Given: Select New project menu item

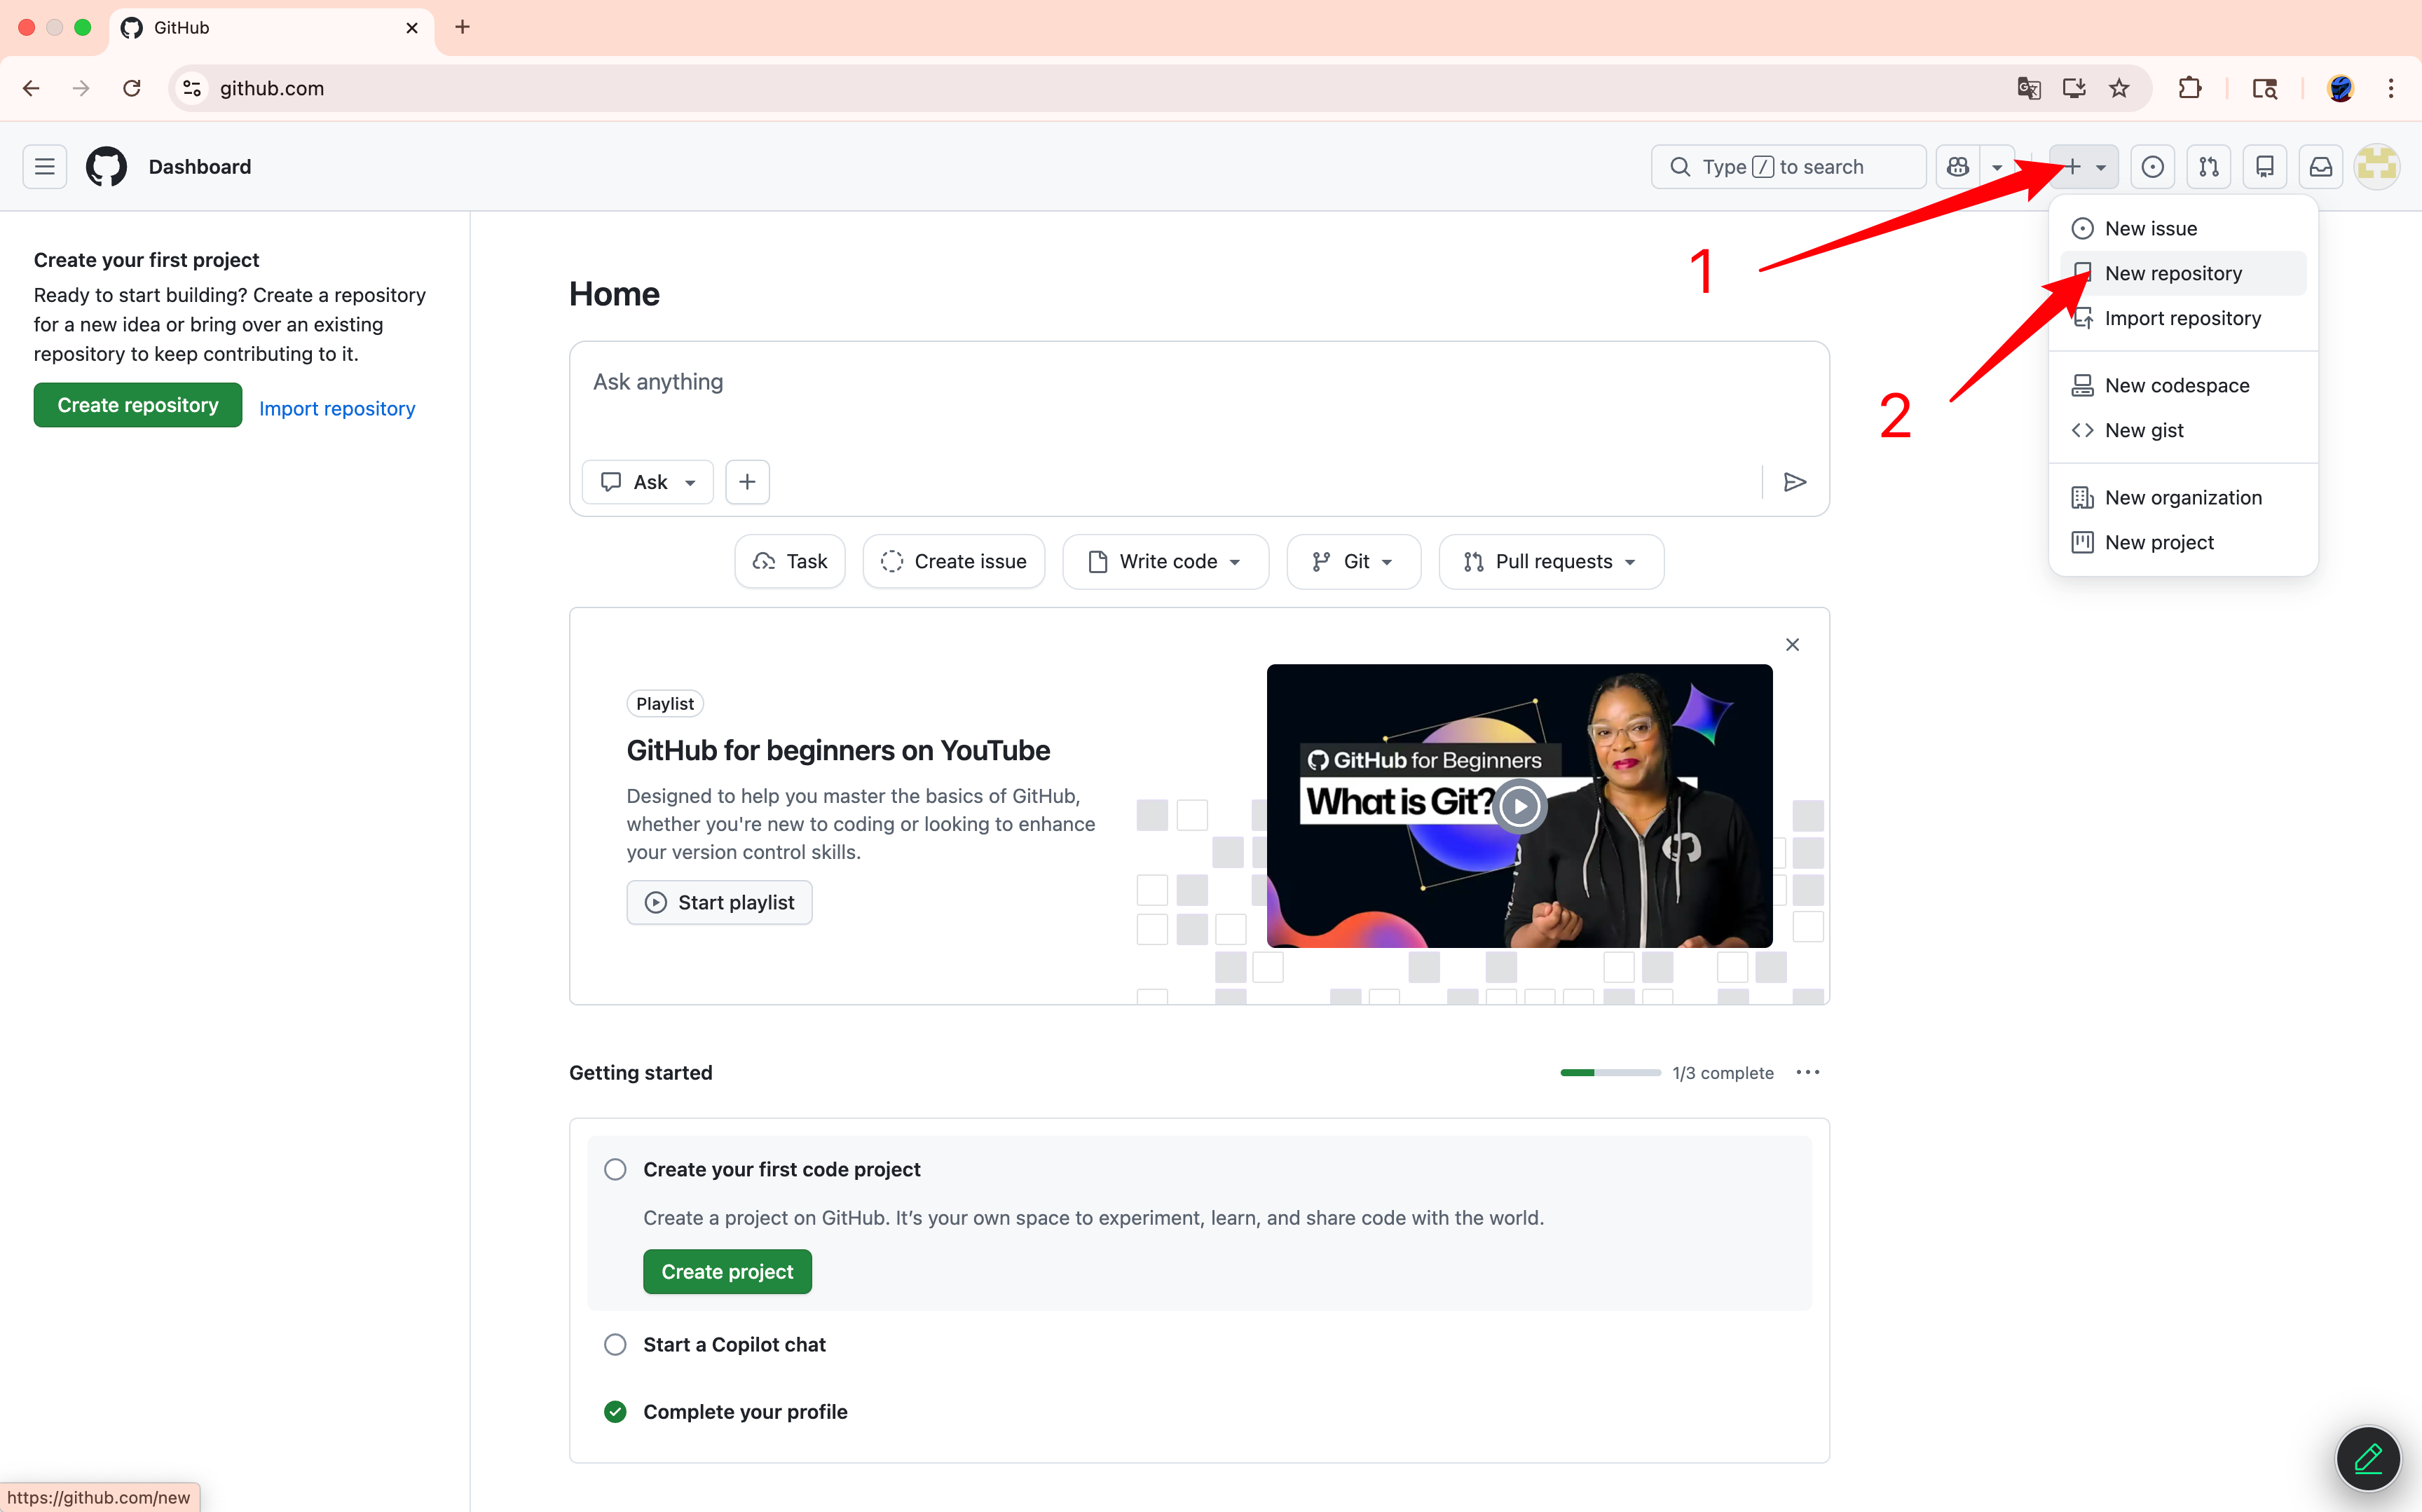Looking at the screenshot, I should pos(2183,542).
